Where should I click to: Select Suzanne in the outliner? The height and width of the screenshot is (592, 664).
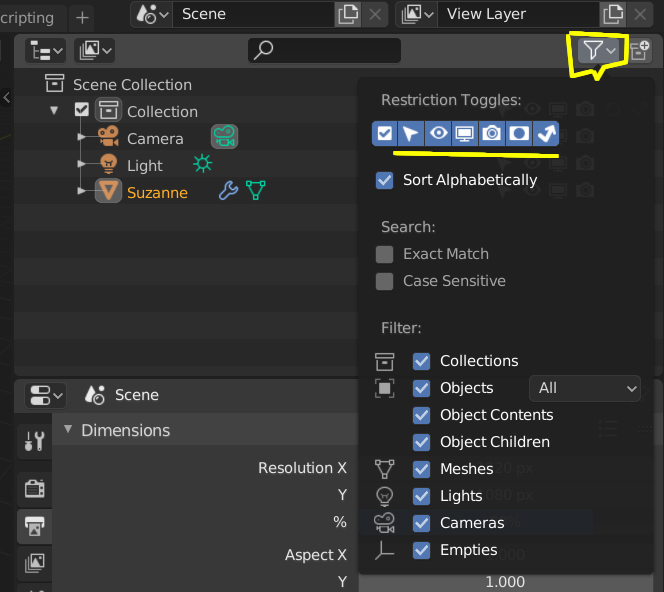(x=157, y=192)
